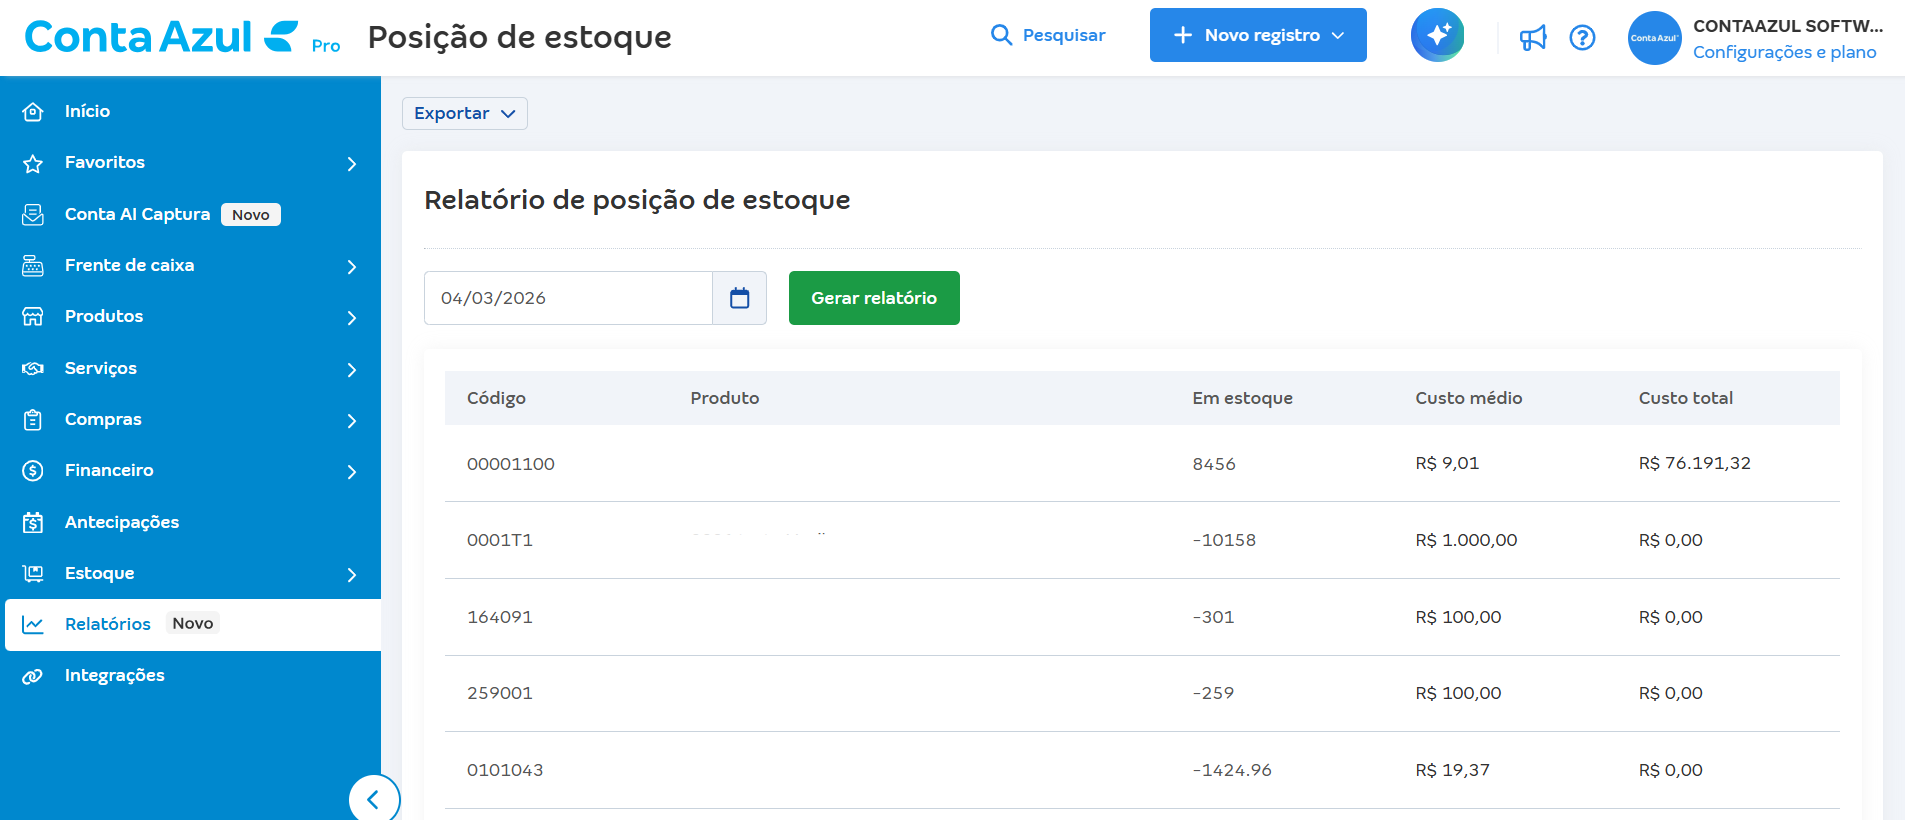Screen dimensions: 1905x820
Task: Open the Exportar dropdown
Action: [x=464, y=113]
